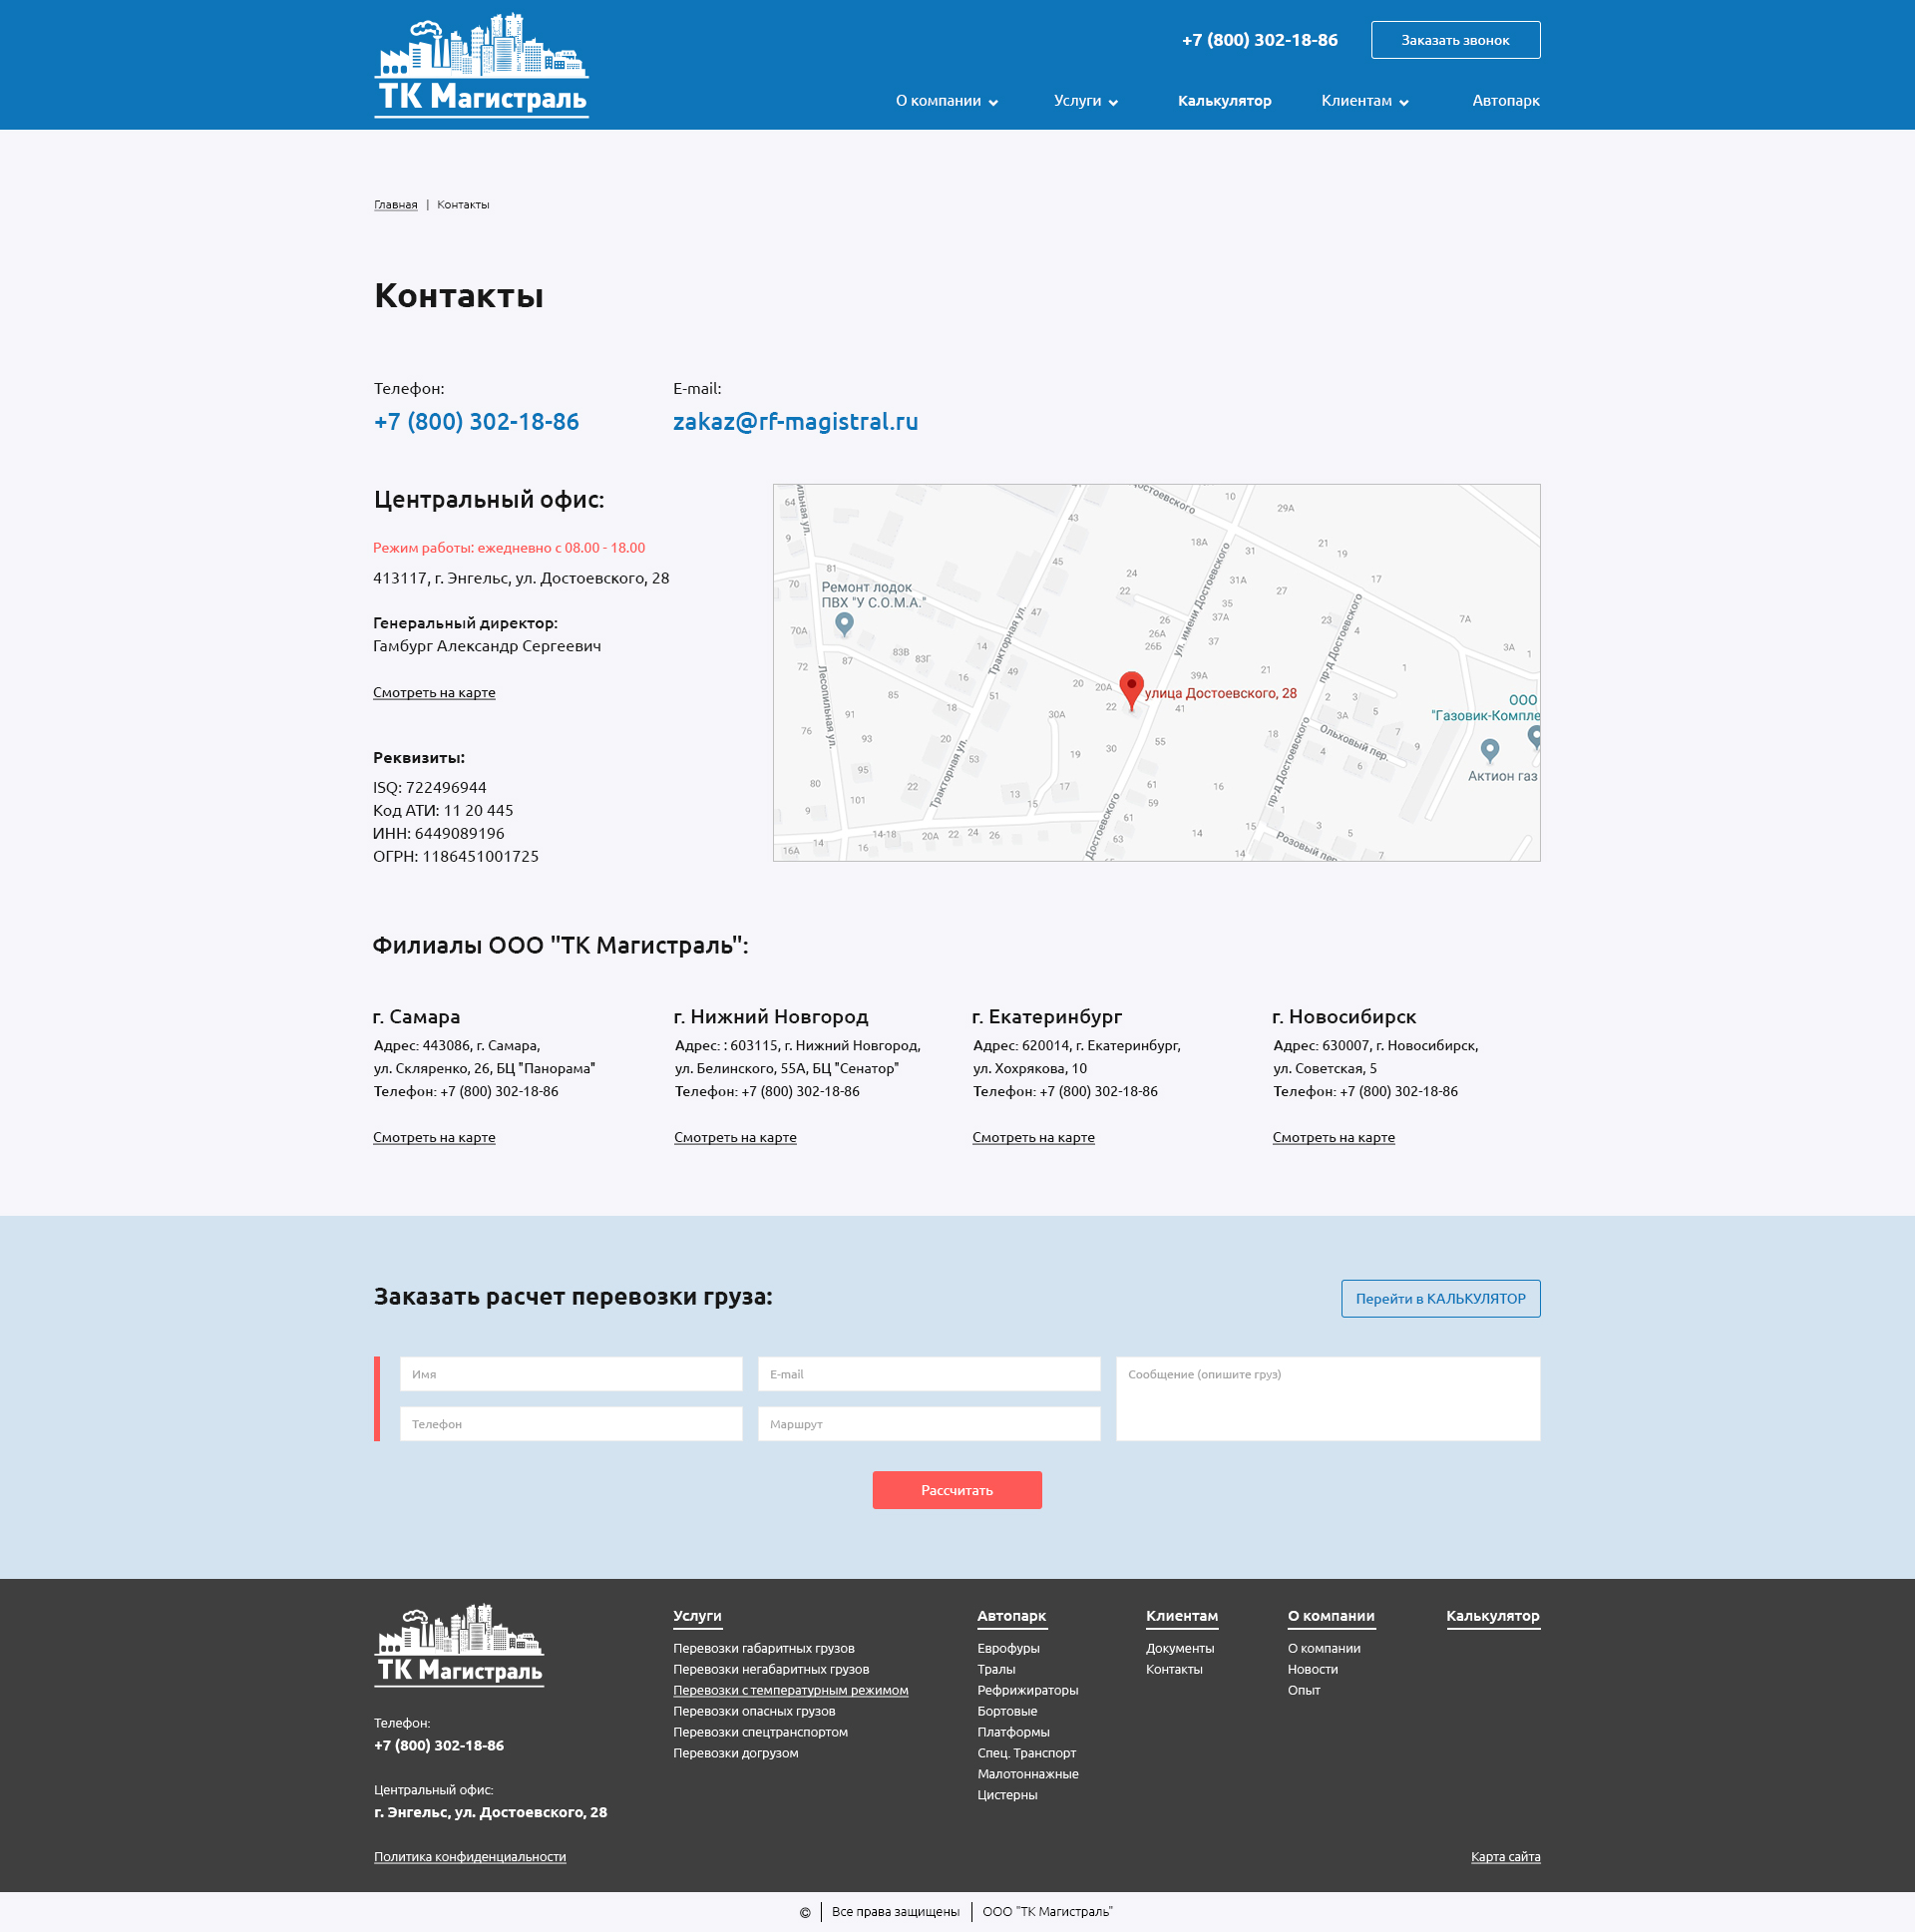Click the Ремонт лодок ПВХ map marker

844,623
